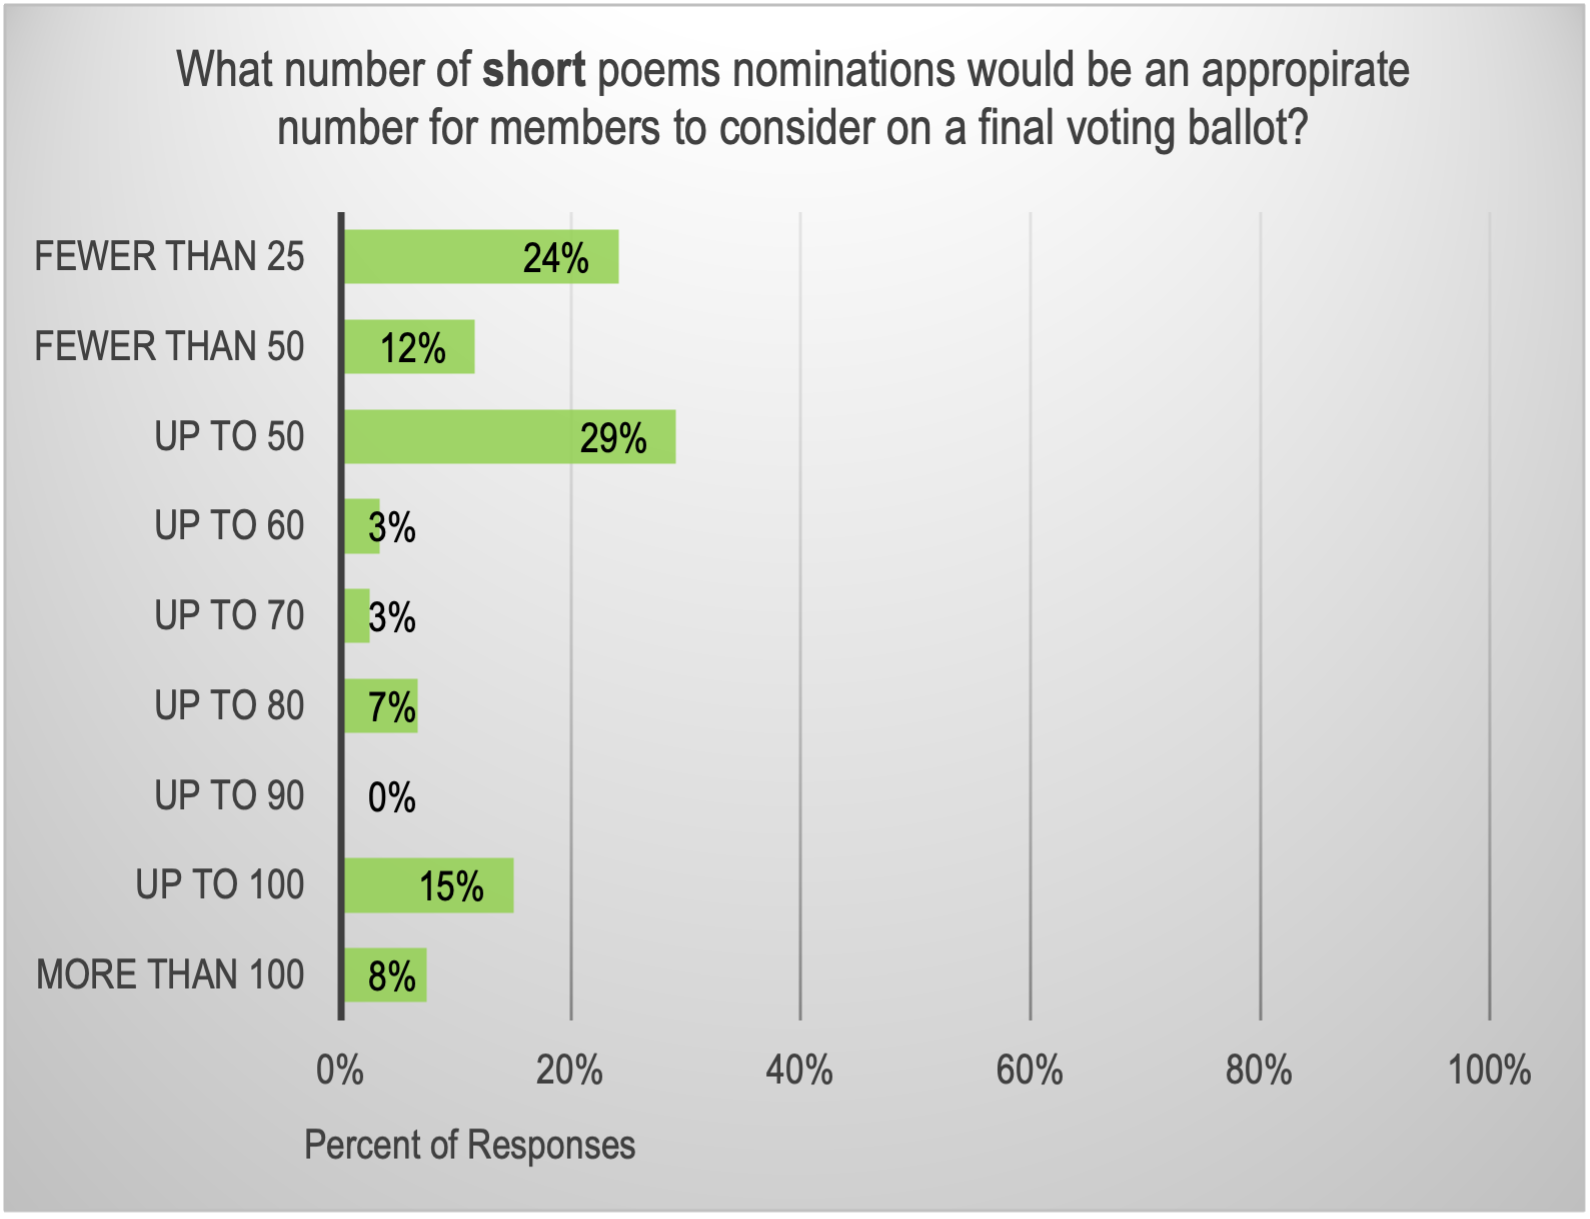The image size is (1590, 1219).
Task: Click the 12% bar for FEWER THAN 50
Action: point(409,347)
